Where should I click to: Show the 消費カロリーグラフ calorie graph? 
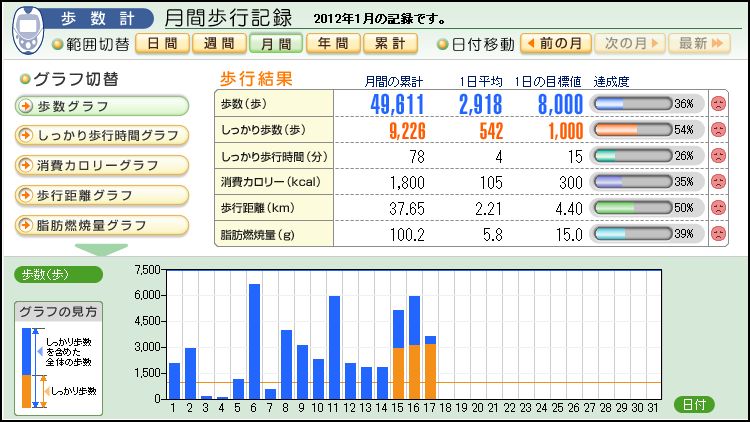click(x=102, y=165)
